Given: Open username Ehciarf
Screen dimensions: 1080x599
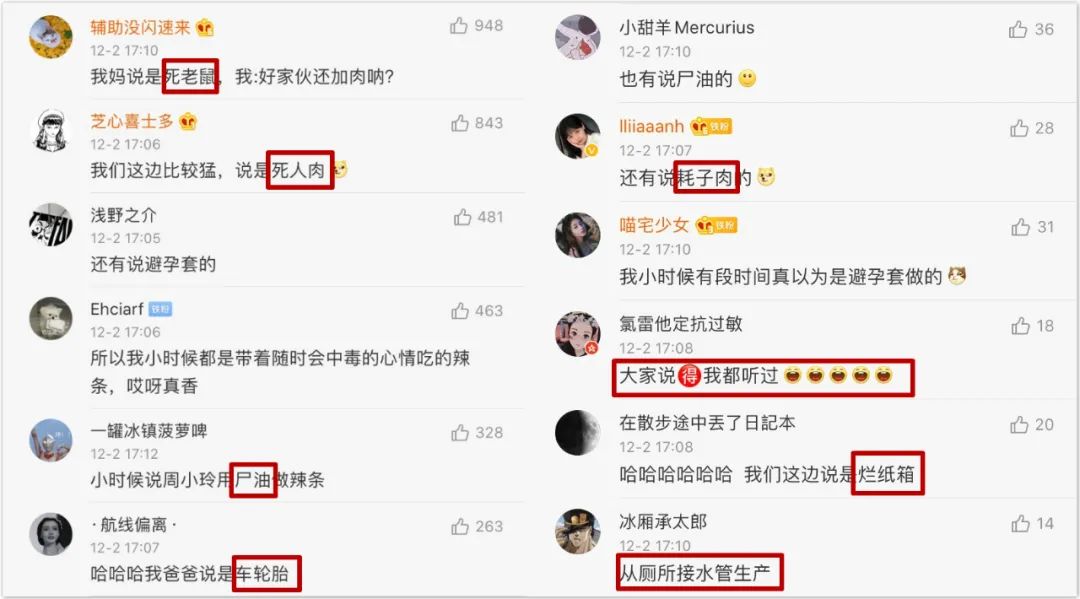Looking at the screenshot, I should point(117,309).
